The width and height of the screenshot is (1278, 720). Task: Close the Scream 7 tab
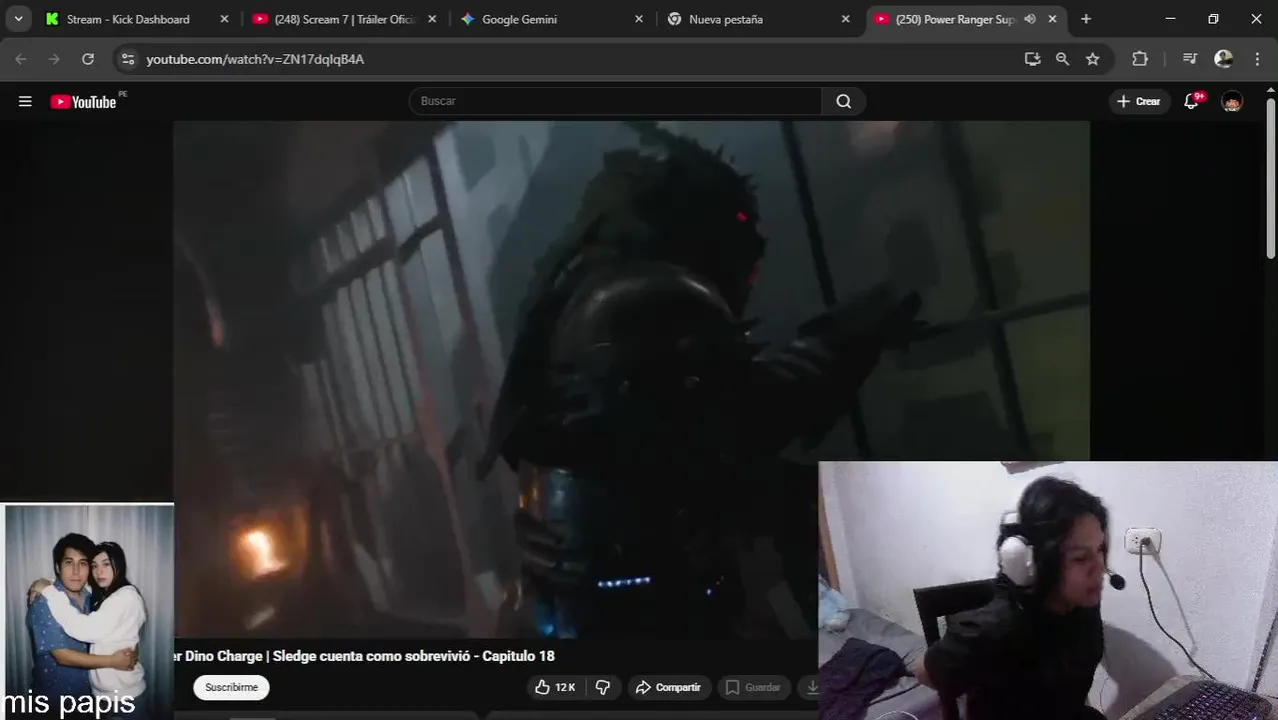[432, 19]
